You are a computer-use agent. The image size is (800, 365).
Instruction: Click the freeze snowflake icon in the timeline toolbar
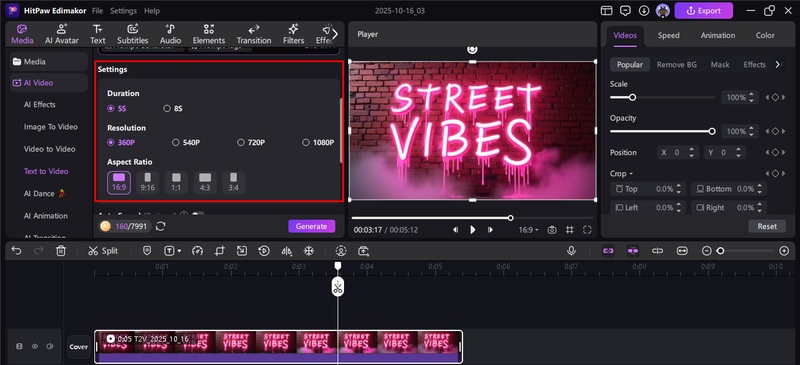point(309,251)
